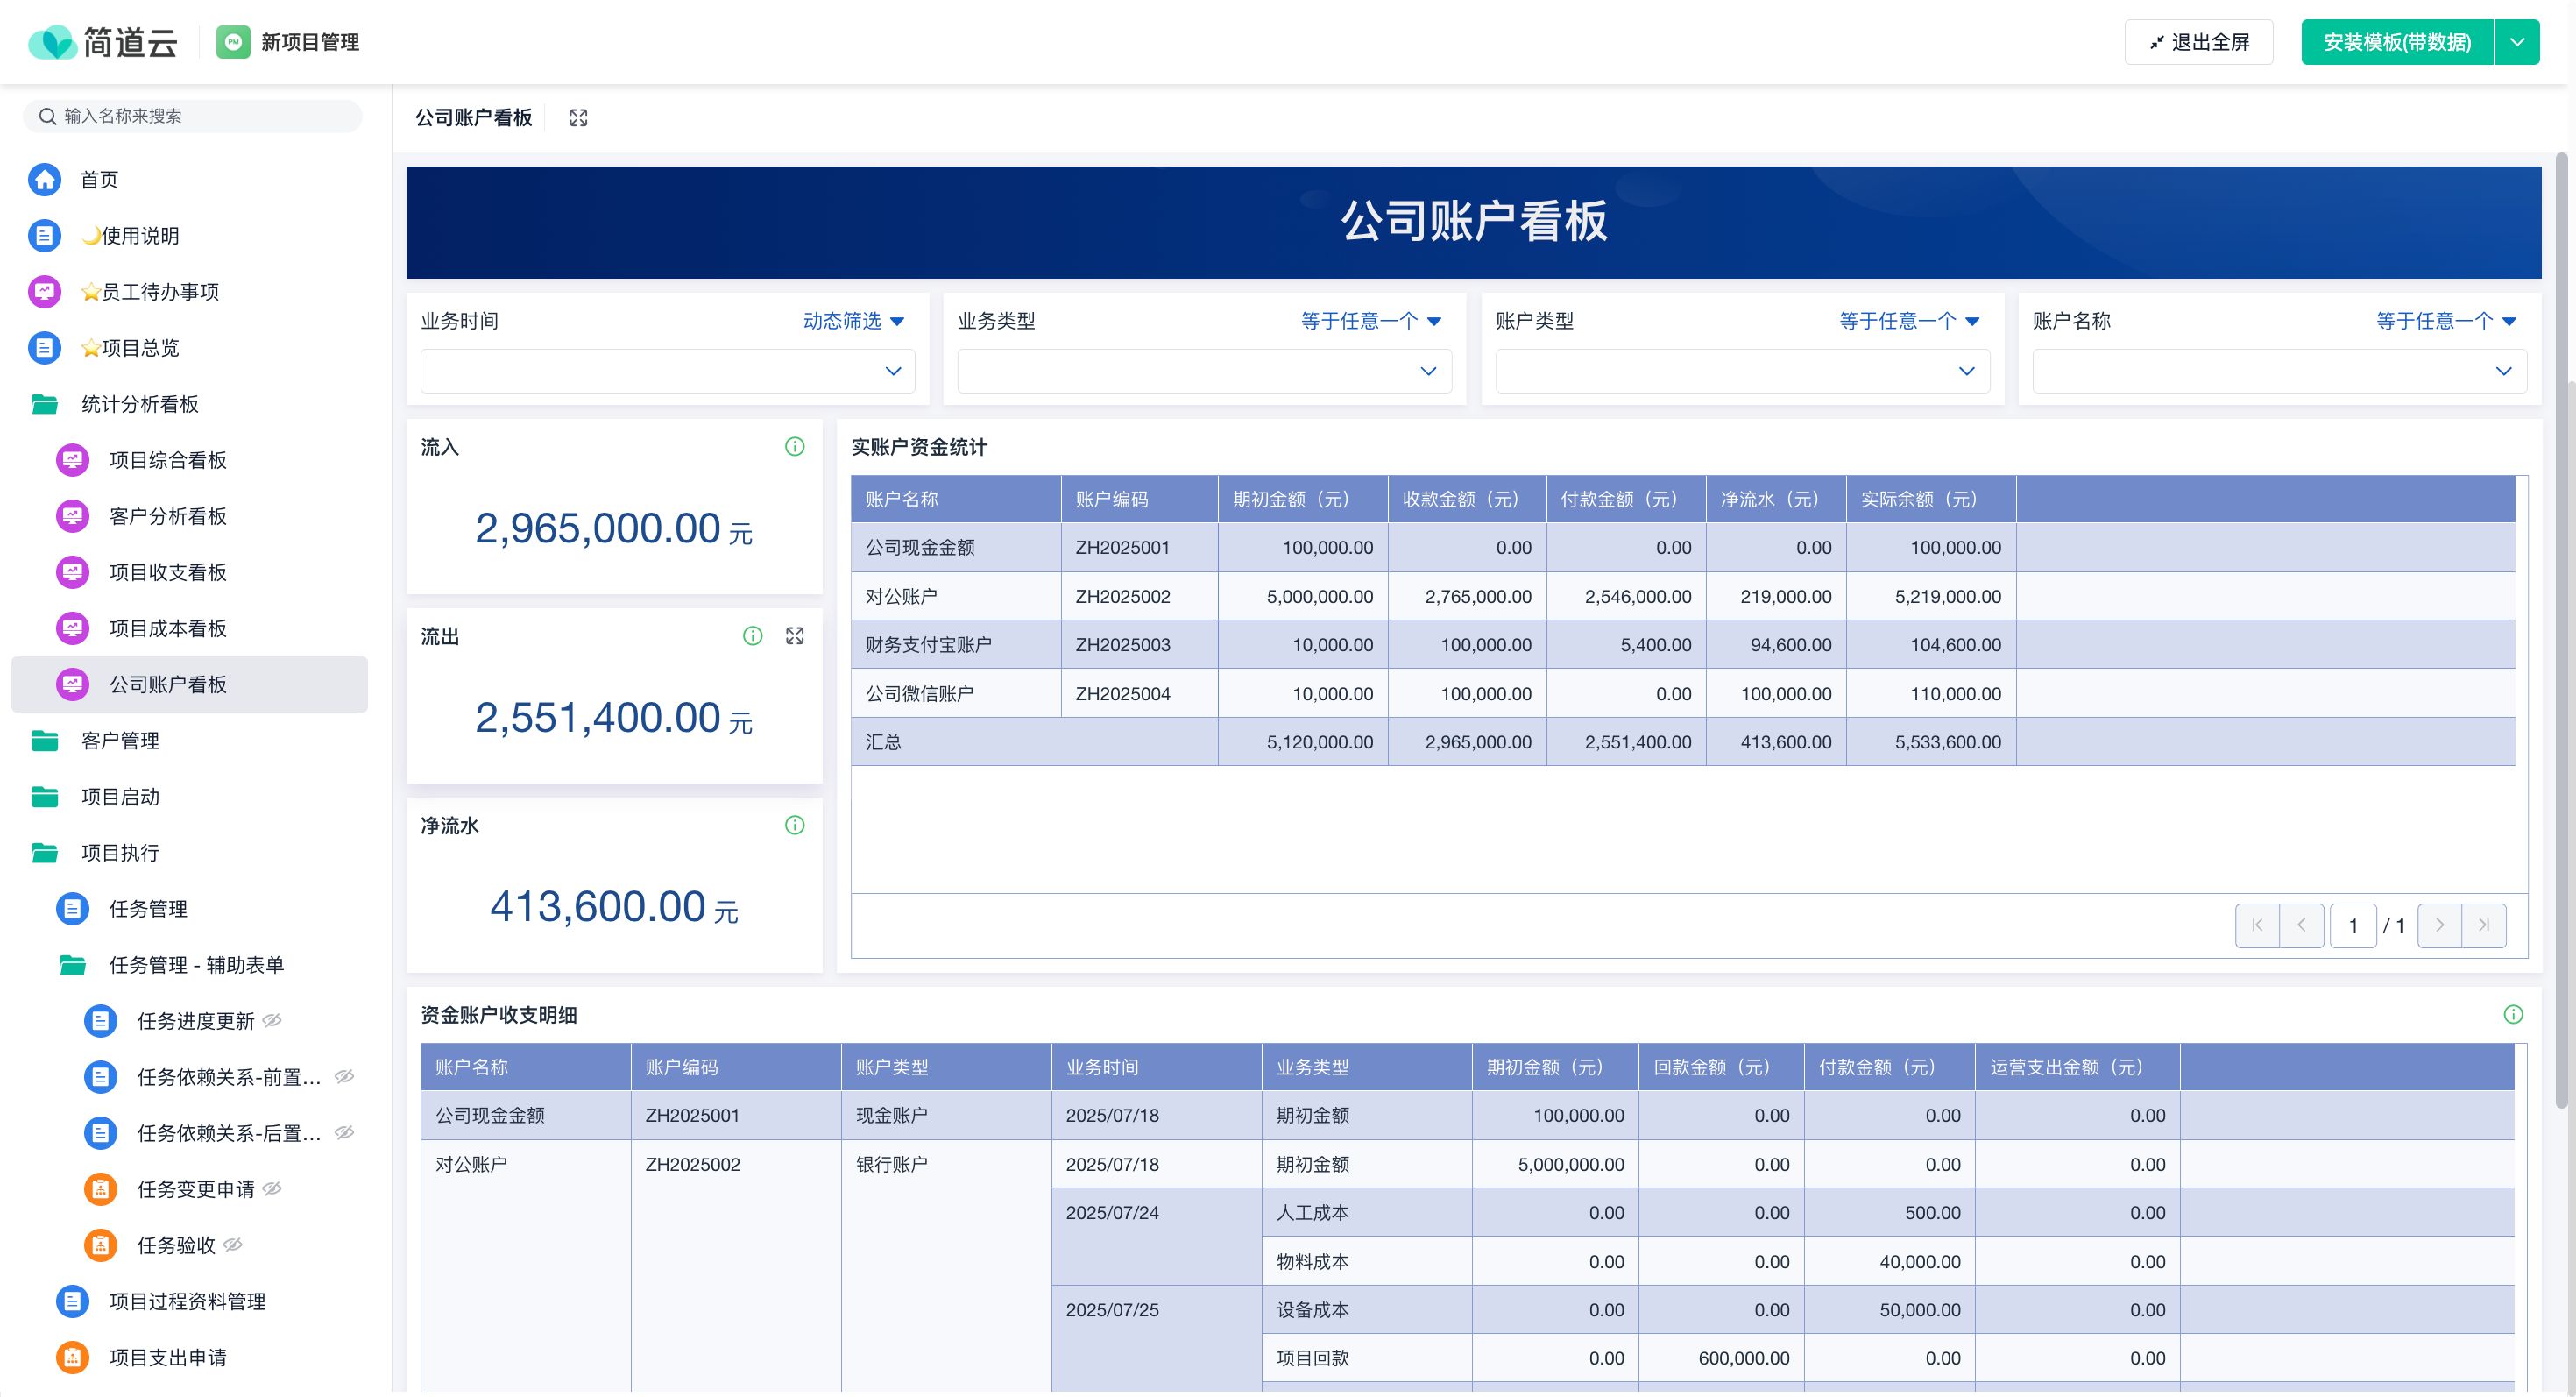Toggle hidden eye icon beside 任务进度更新
Image resolution: width=2576 pixels, height=1397 pixels.
tap(272, 1020)
